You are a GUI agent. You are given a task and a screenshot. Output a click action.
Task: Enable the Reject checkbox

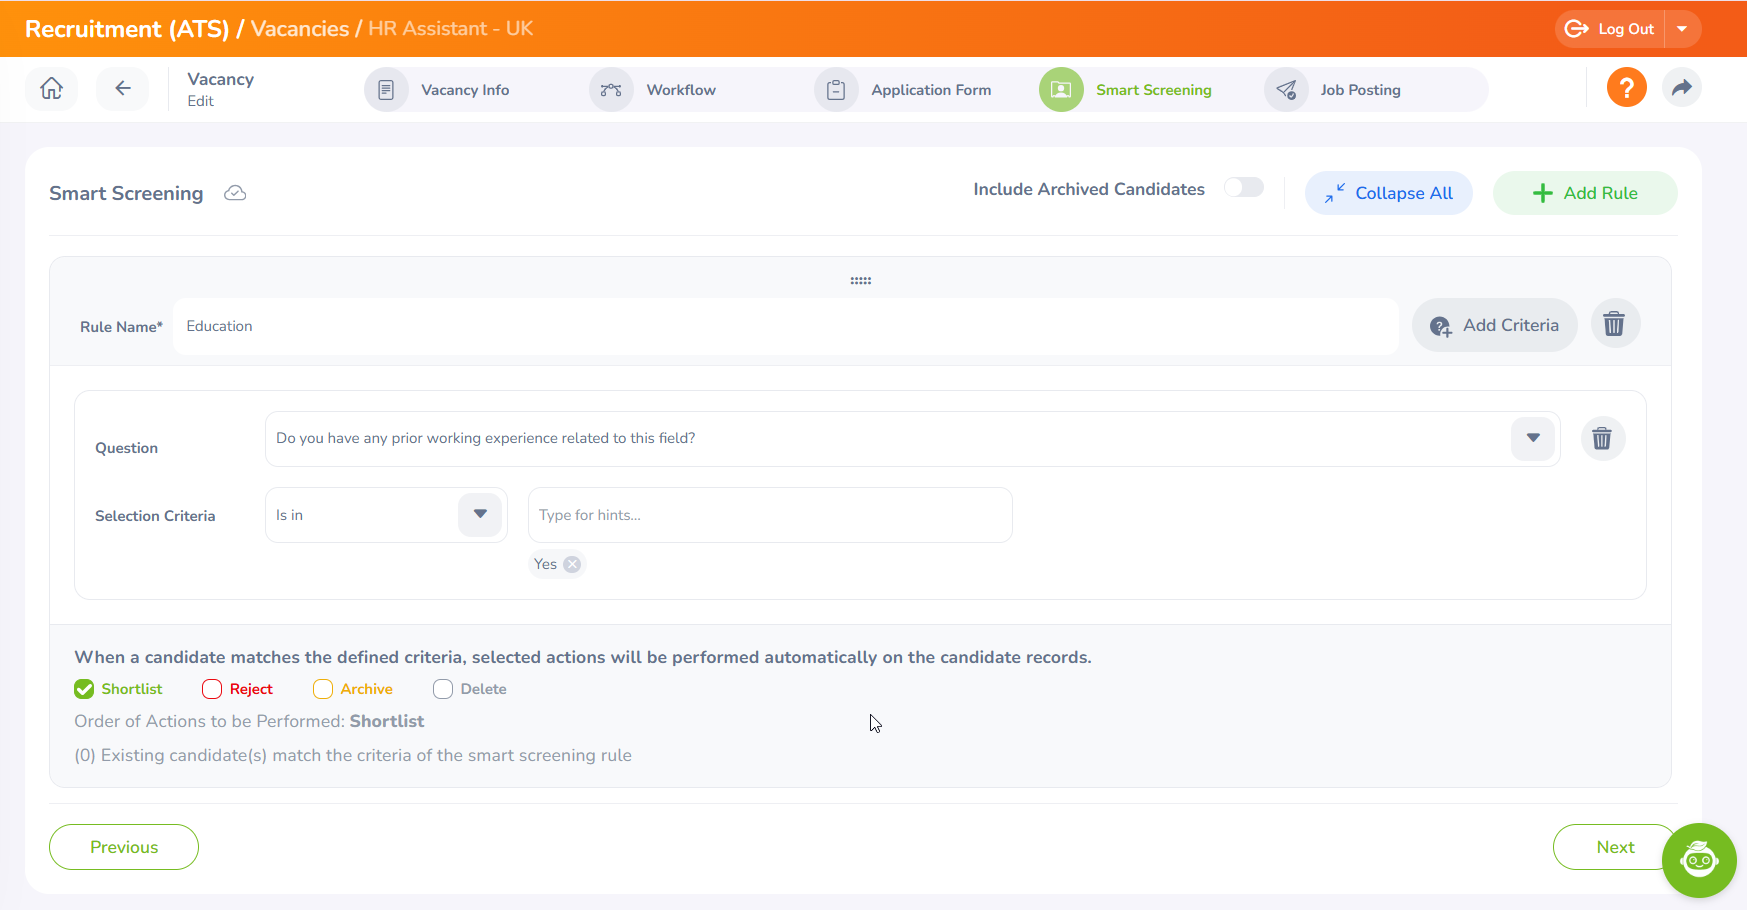[x=212, y=689]
